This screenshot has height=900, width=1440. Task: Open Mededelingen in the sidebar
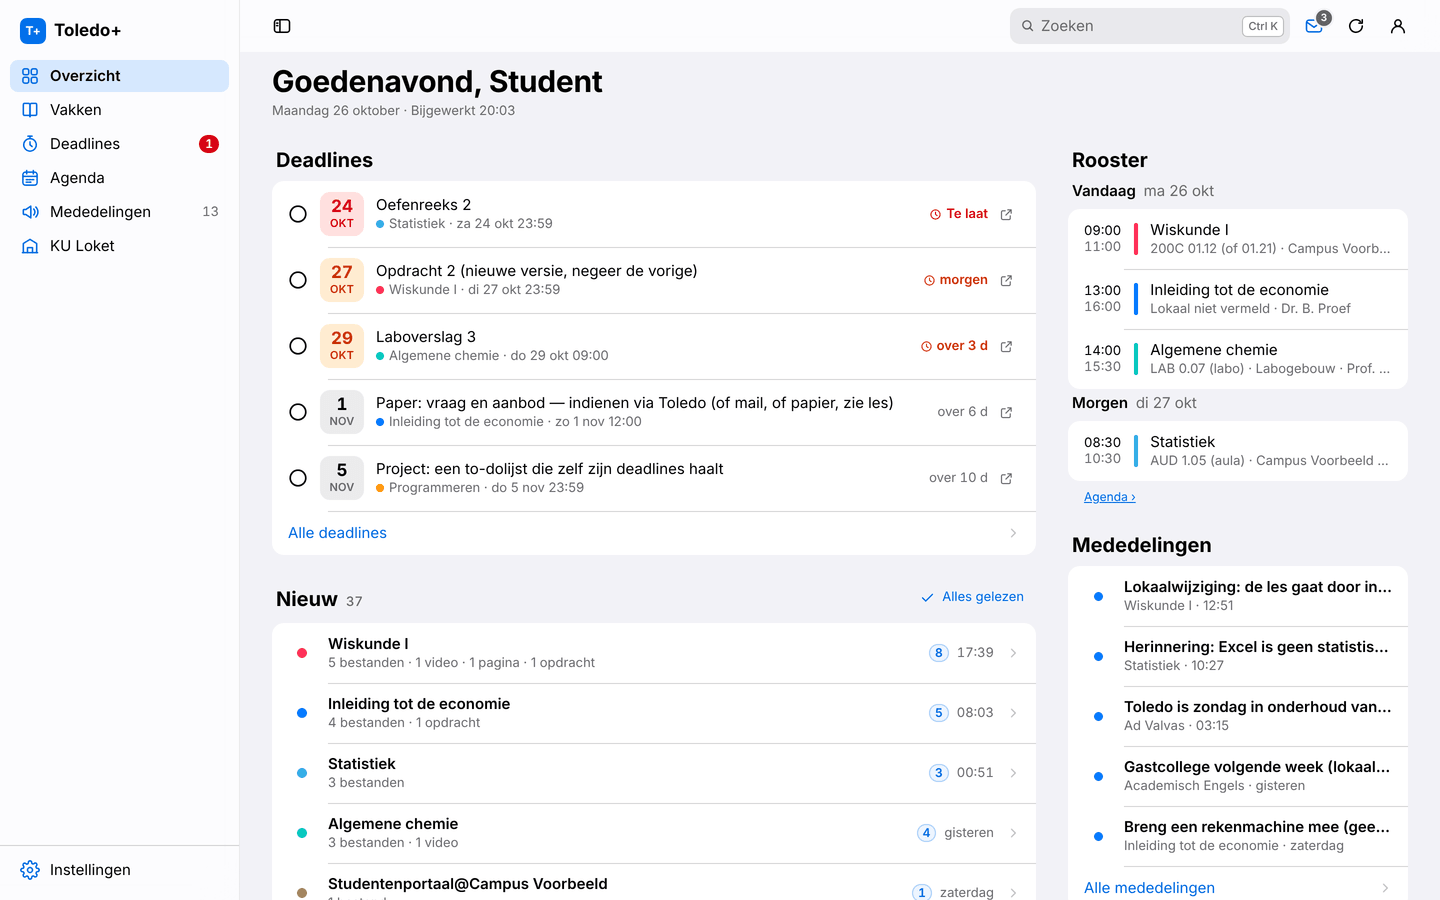119,212
